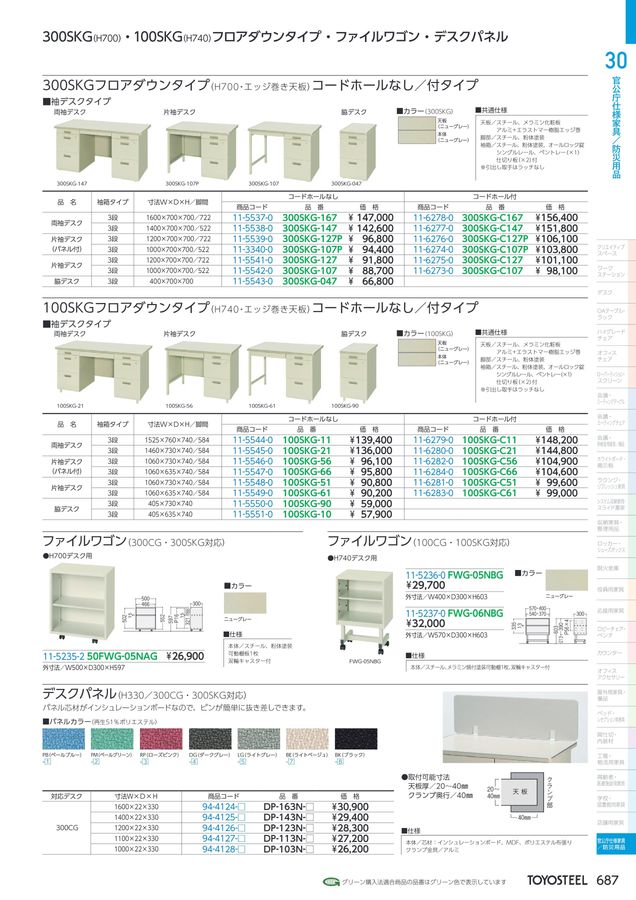The image size is (636, 900).
Task: Click the 300SKG-147 double pedestal desk image
Action: point(103,150)
